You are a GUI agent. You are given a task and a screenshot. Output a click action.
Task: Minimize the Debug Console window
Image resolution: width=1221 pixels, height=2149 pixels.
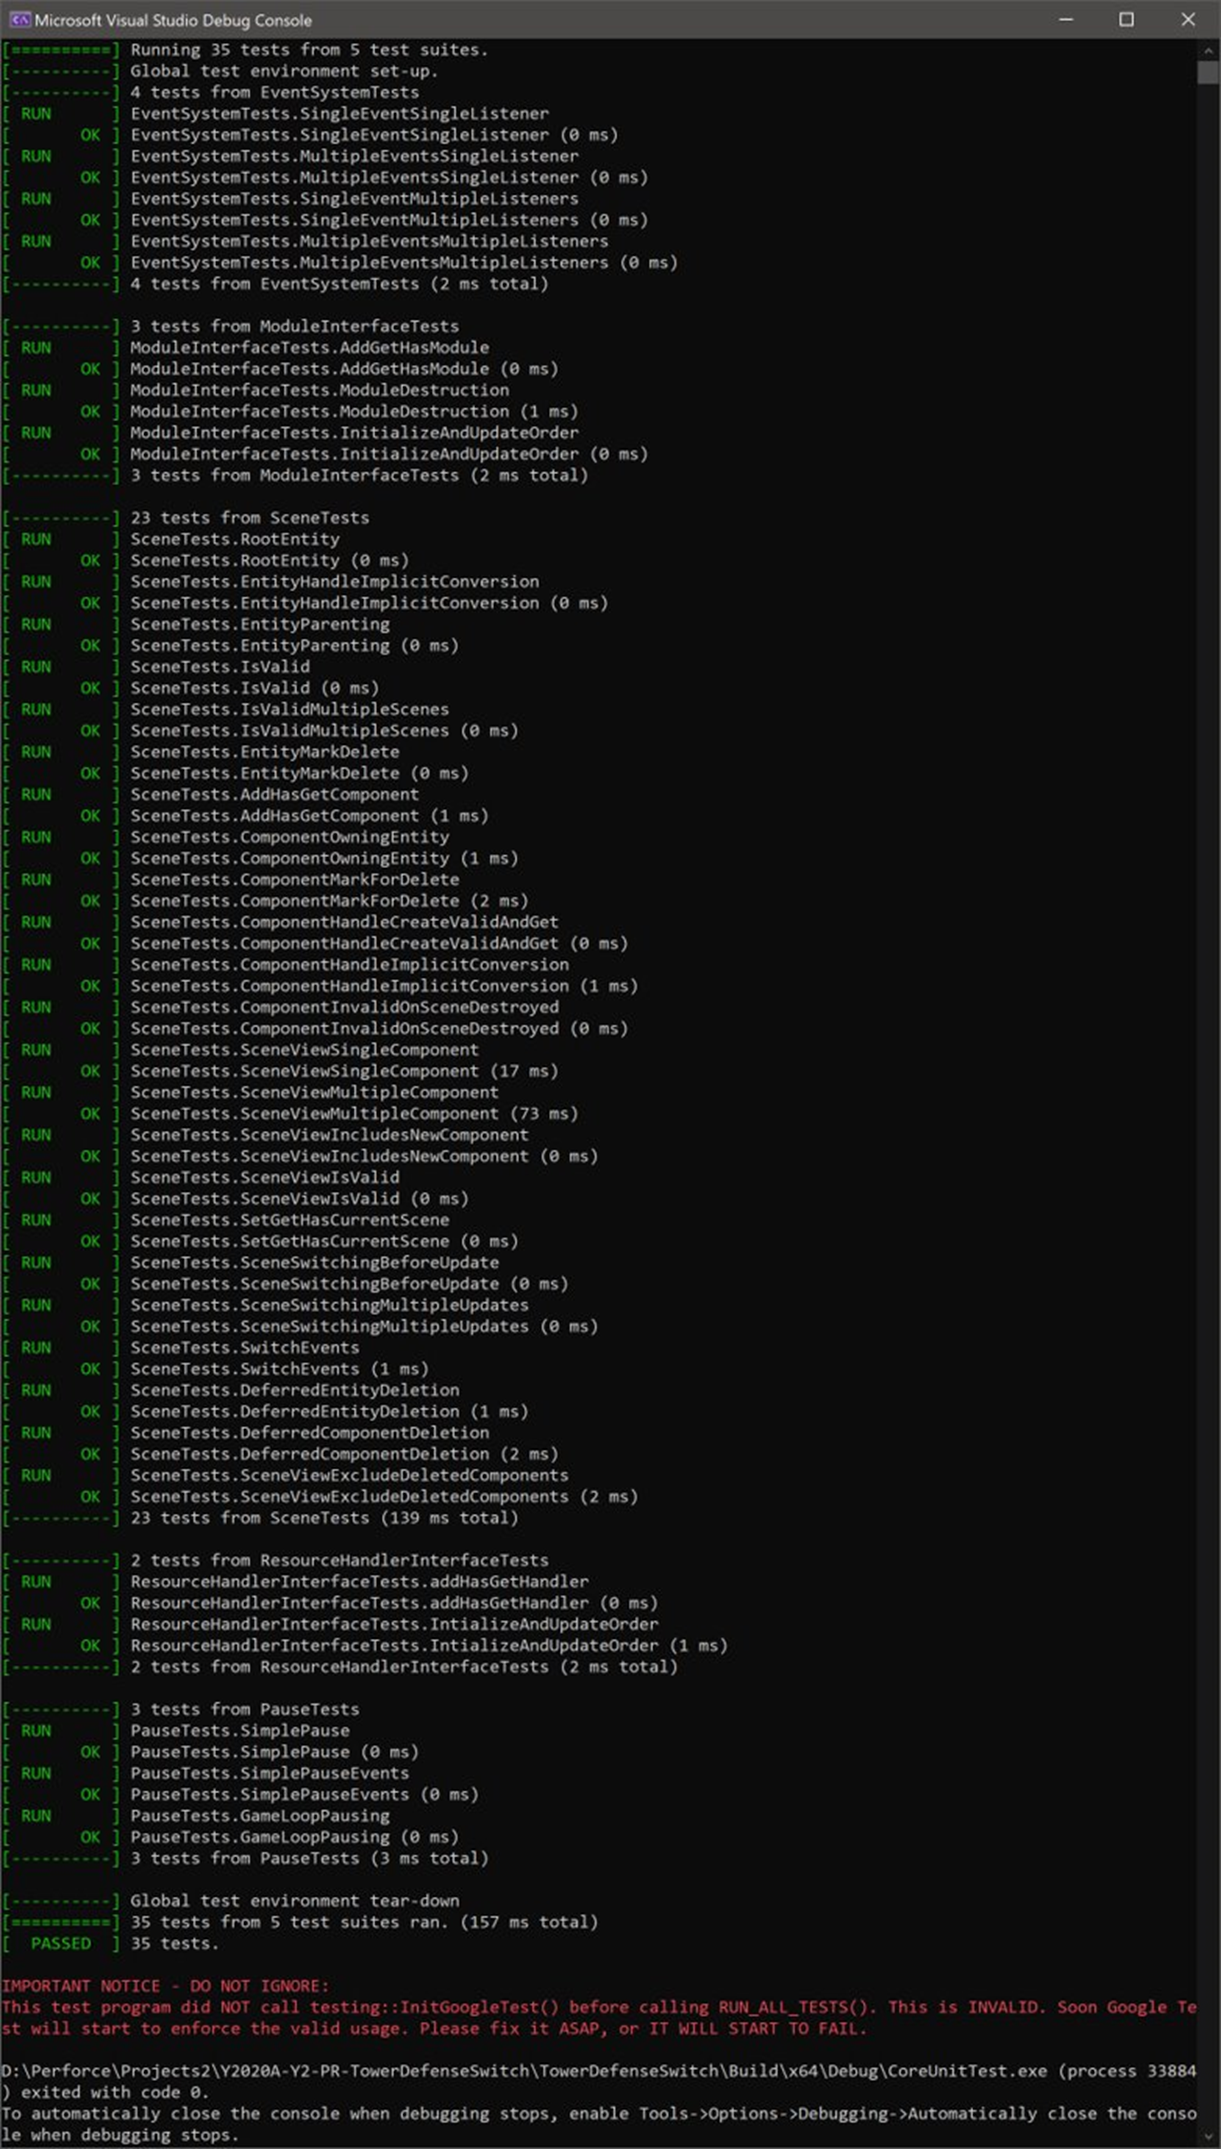point(1066,19)
